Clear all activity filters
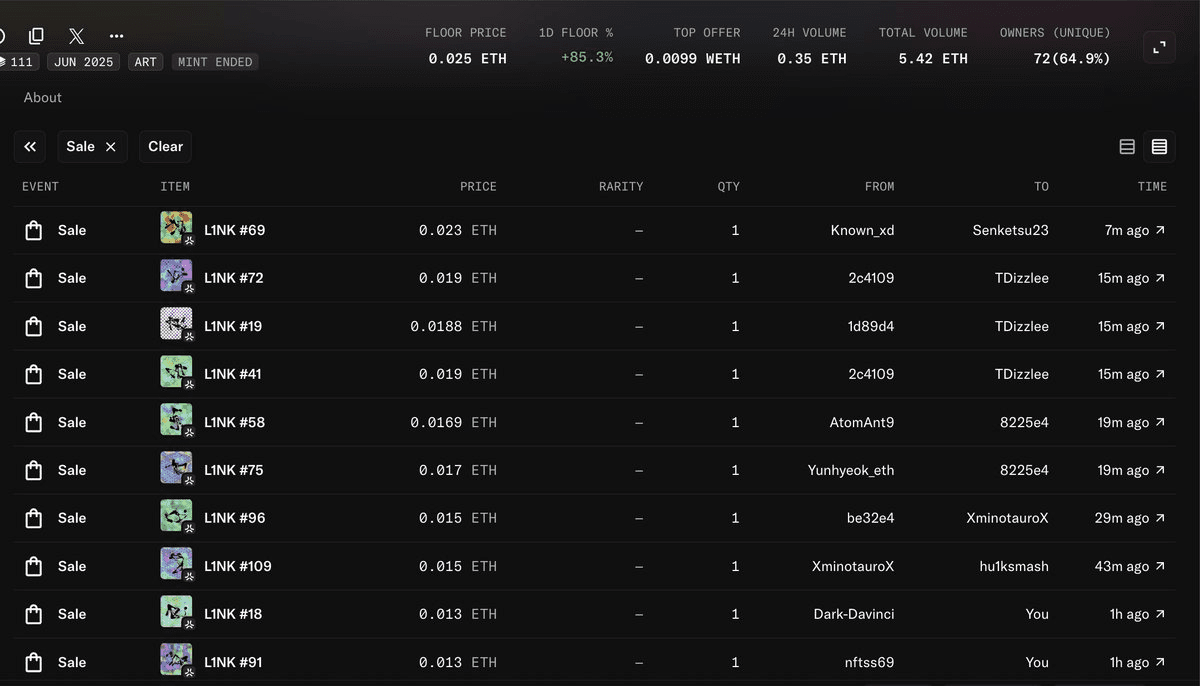 pyautogui.click(x=165, y=147)
